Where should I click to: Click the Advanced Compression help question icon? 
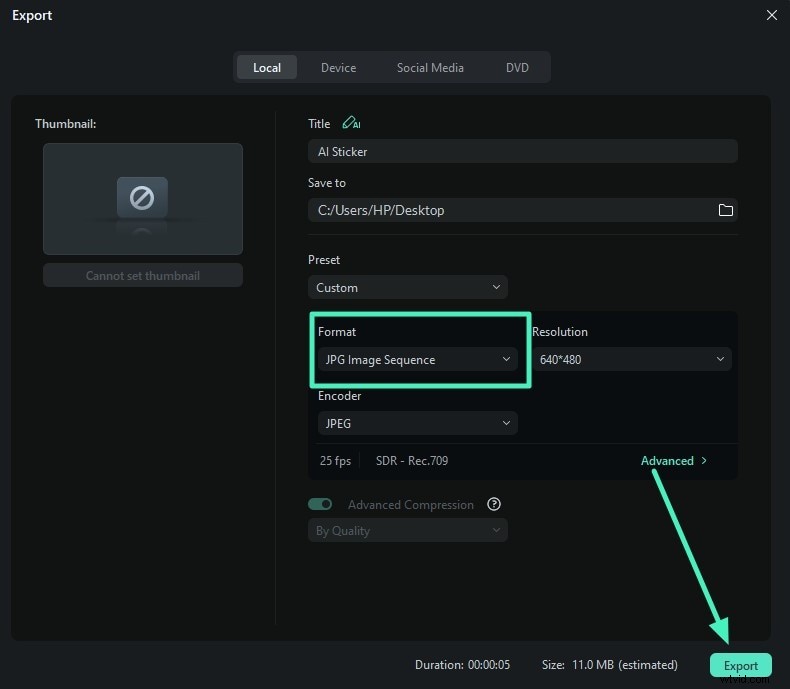click(493, 505)
